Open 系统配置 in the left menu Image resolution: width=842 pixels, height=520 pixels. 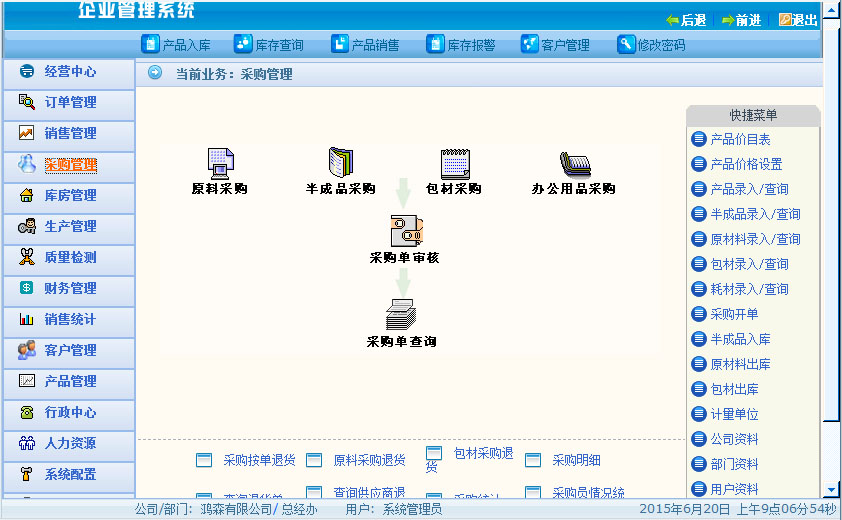click(x=69, y=475)
